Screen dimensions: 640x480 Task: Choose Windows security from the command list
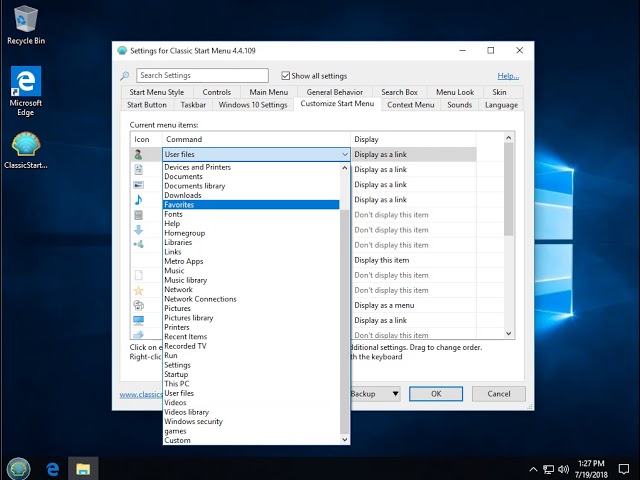(x=251, y=421)
